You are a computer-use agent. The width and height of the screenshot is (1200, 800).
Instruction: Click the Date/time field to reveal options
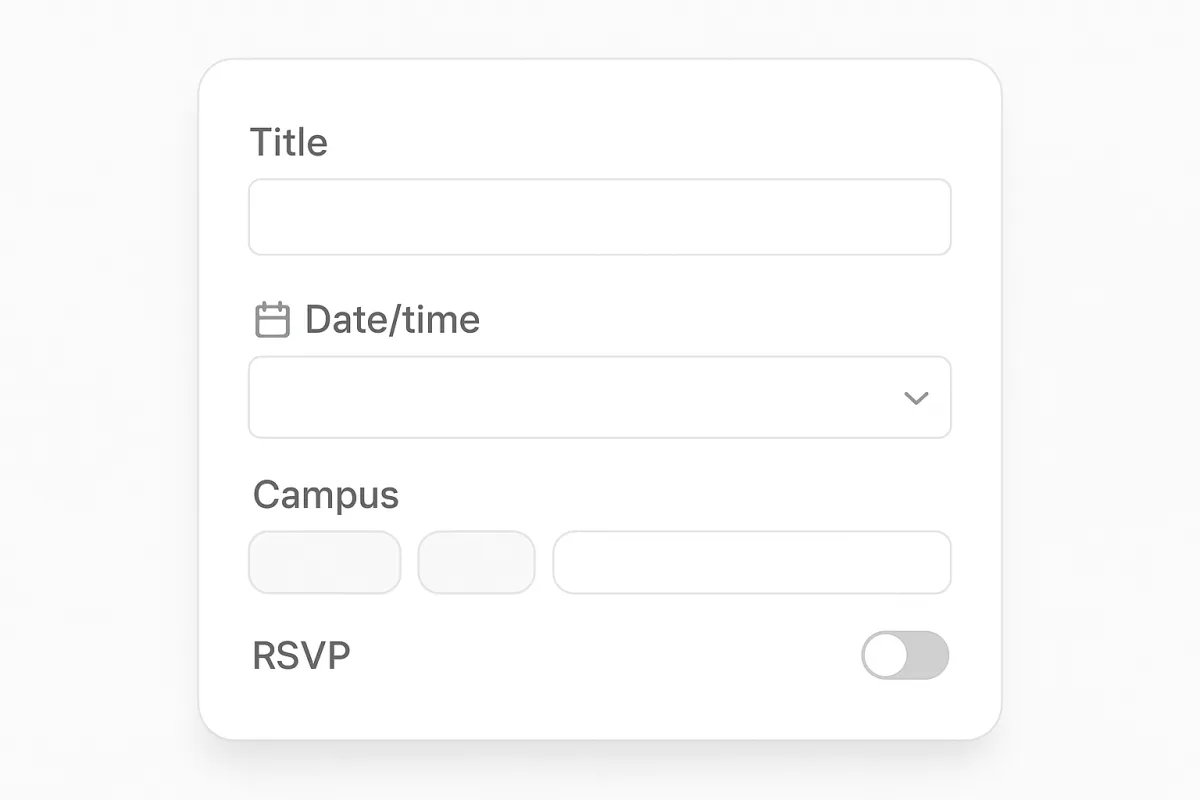click(600, 397)
